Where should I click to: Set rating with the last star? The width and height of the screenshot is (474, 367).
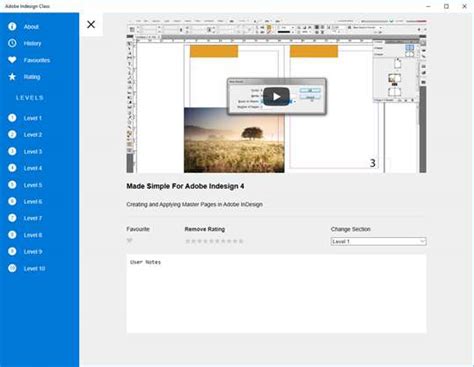241,241
